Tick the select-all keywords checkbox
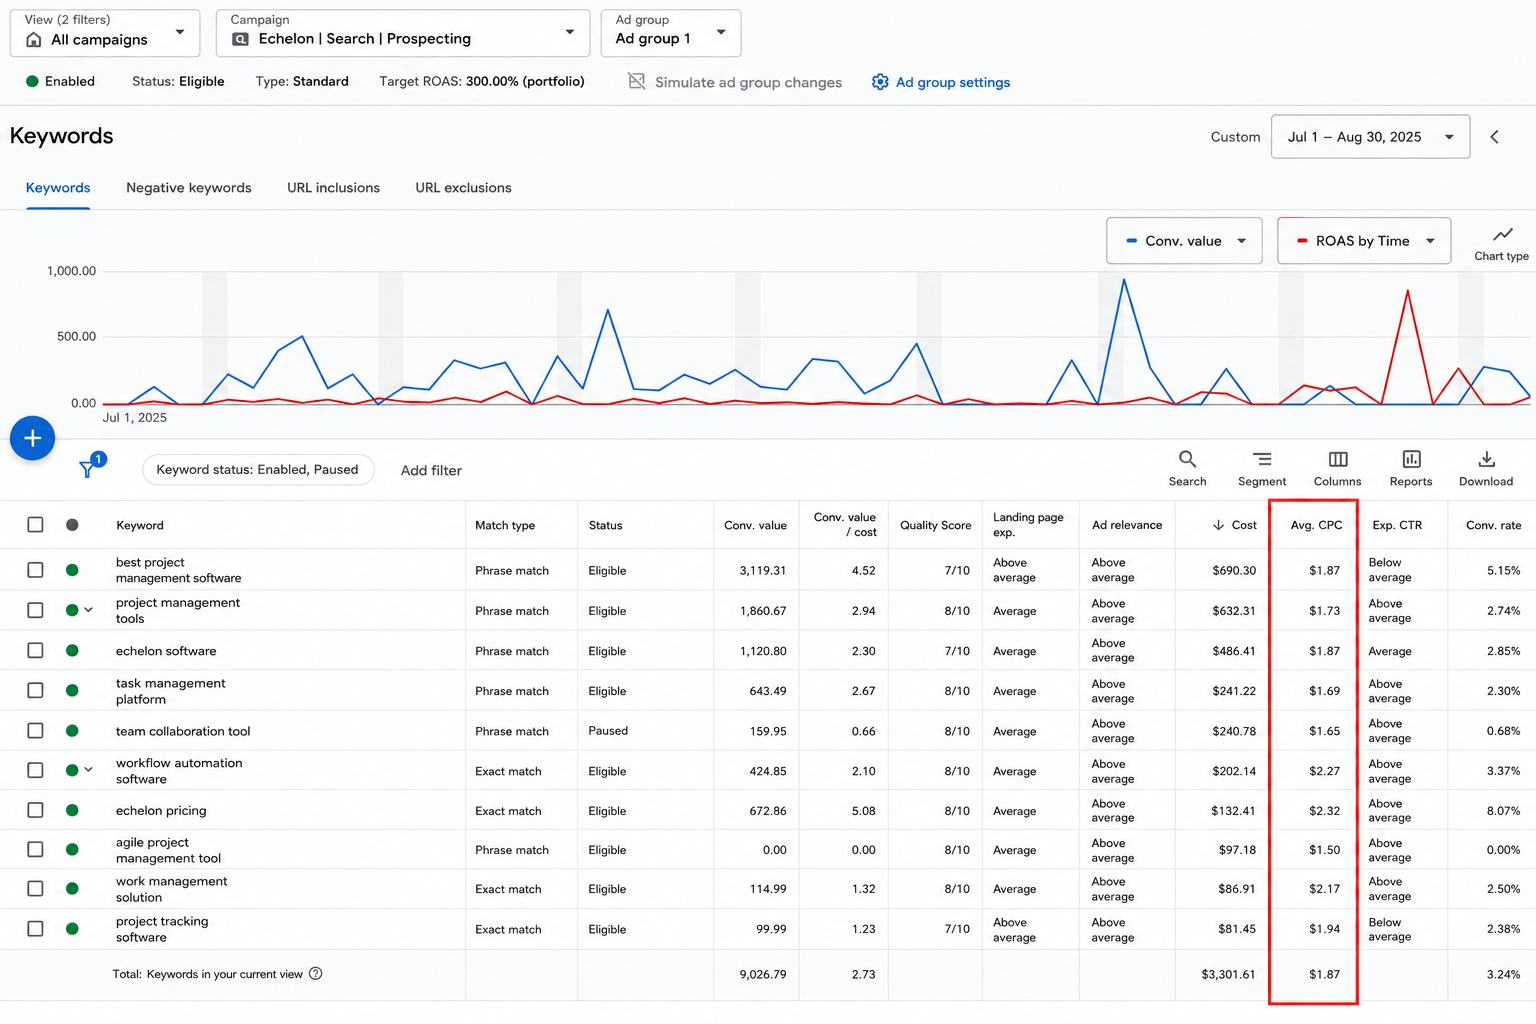 click(x=35, y=525)
